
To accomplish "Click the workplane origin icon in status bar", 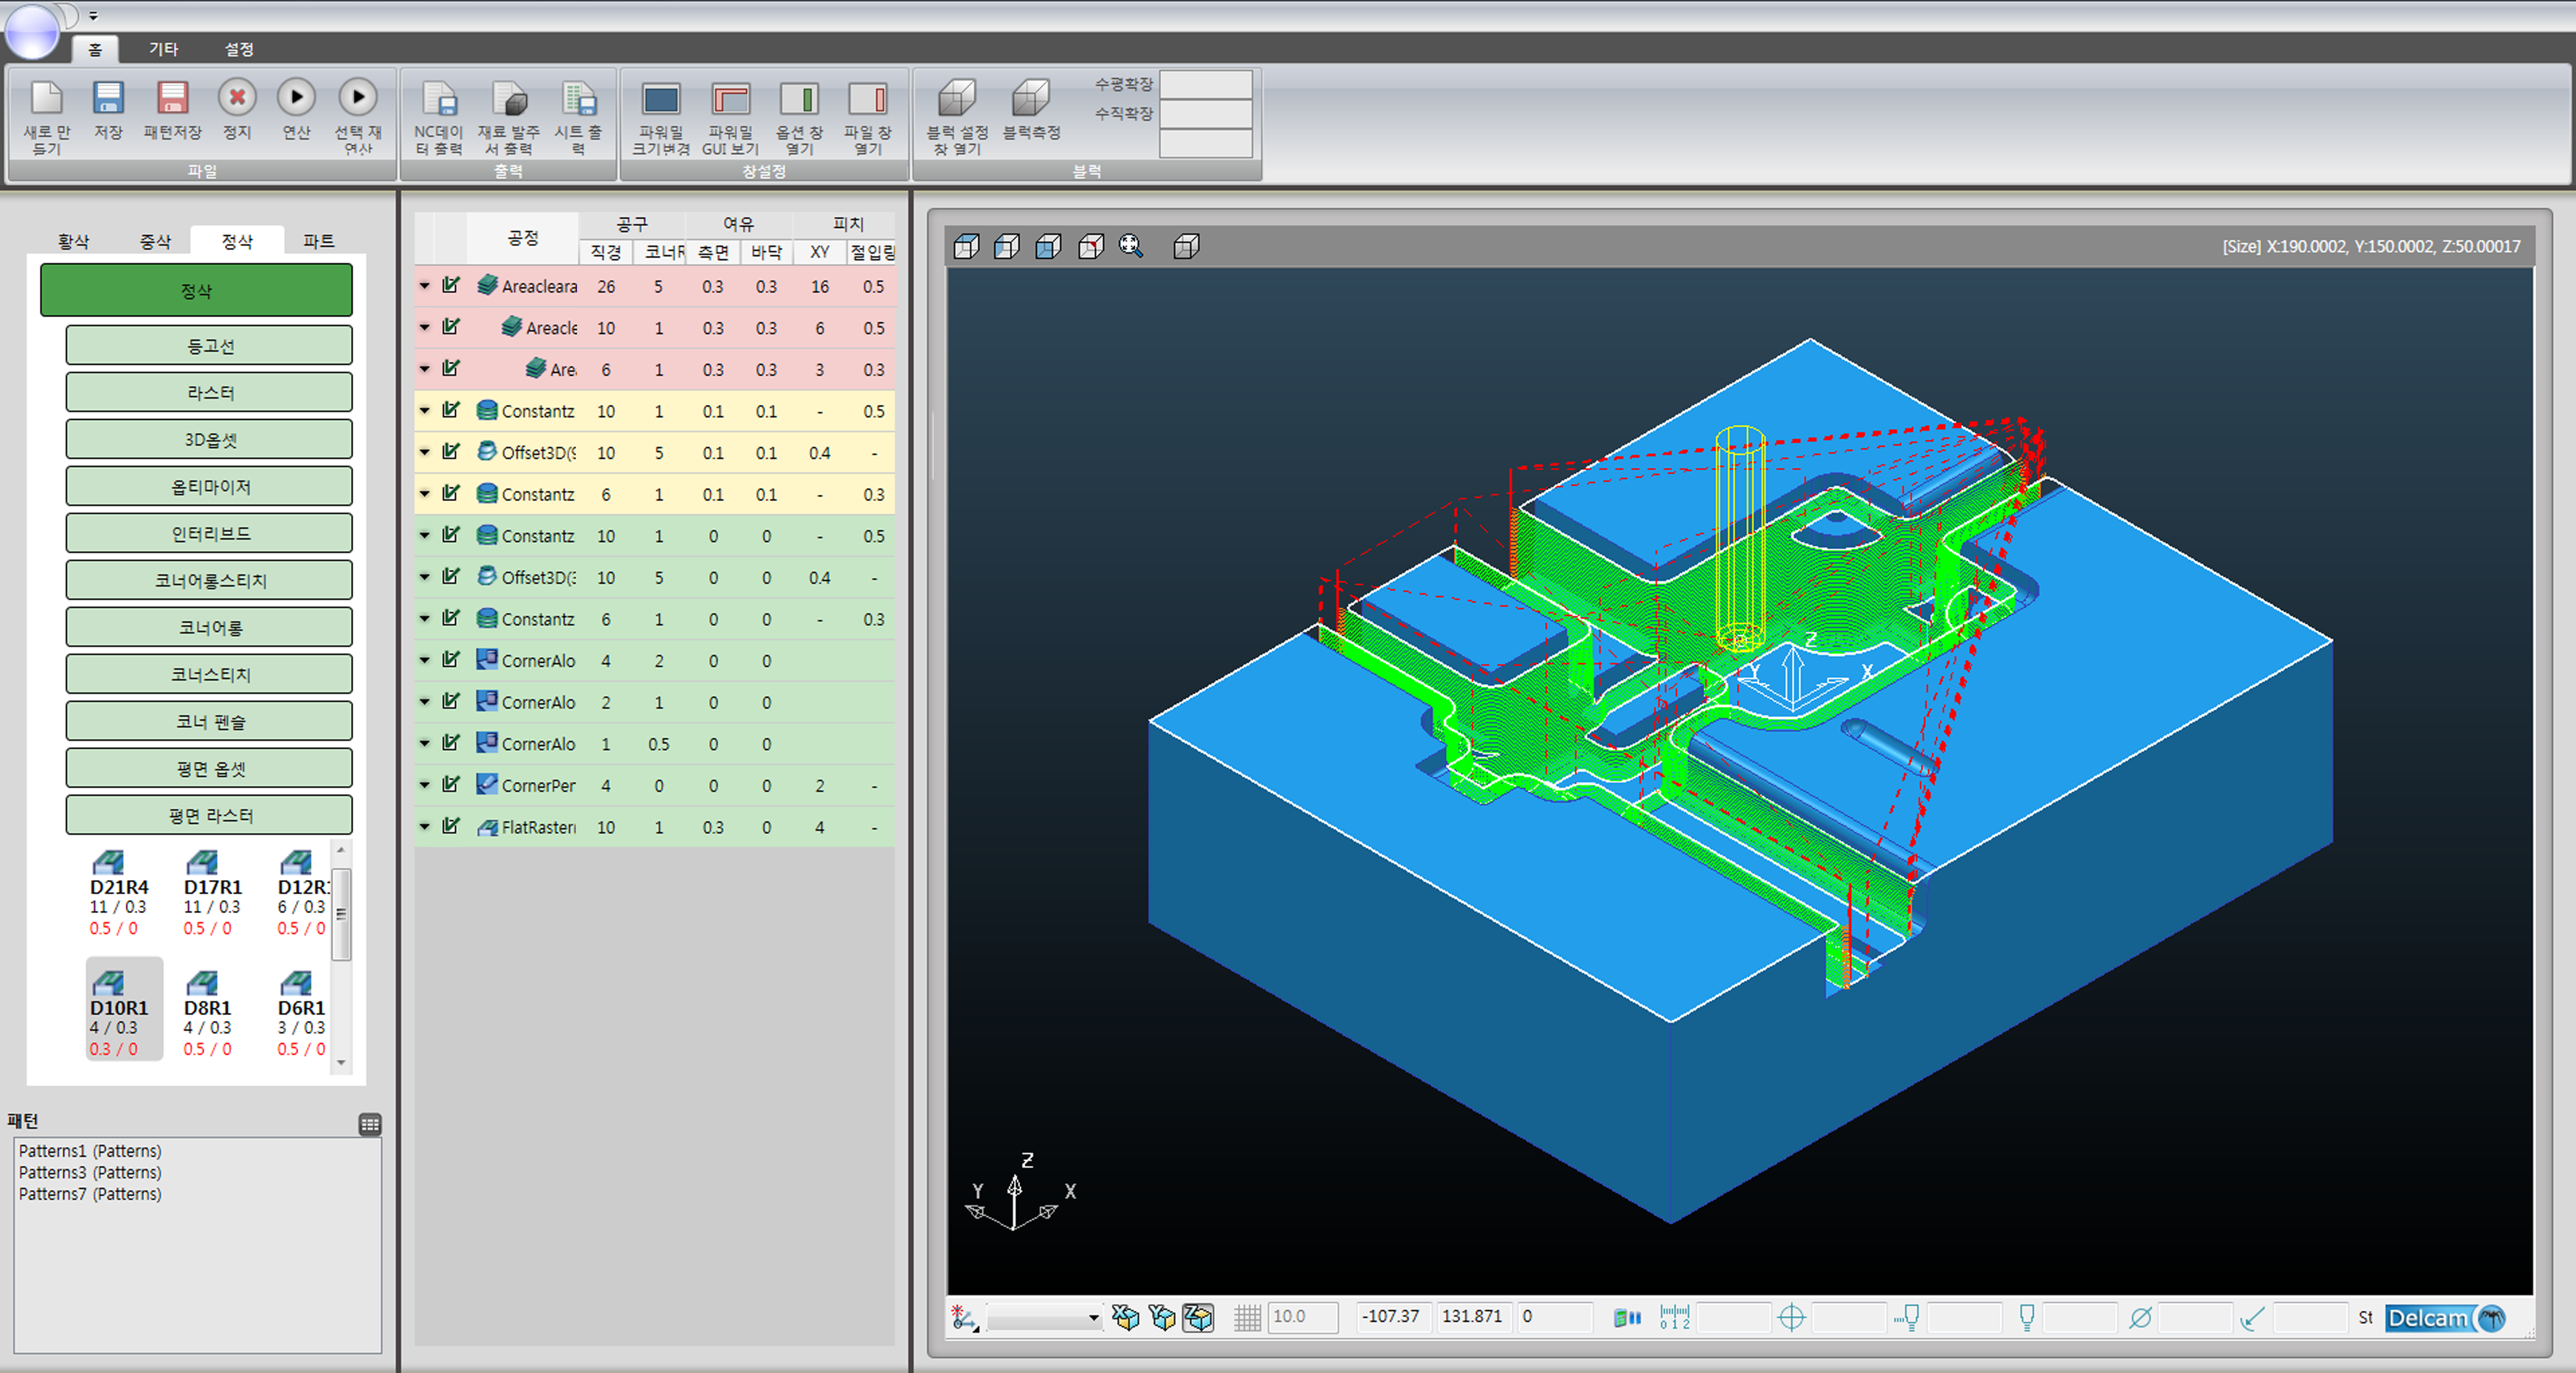I will coord(964,1317).
